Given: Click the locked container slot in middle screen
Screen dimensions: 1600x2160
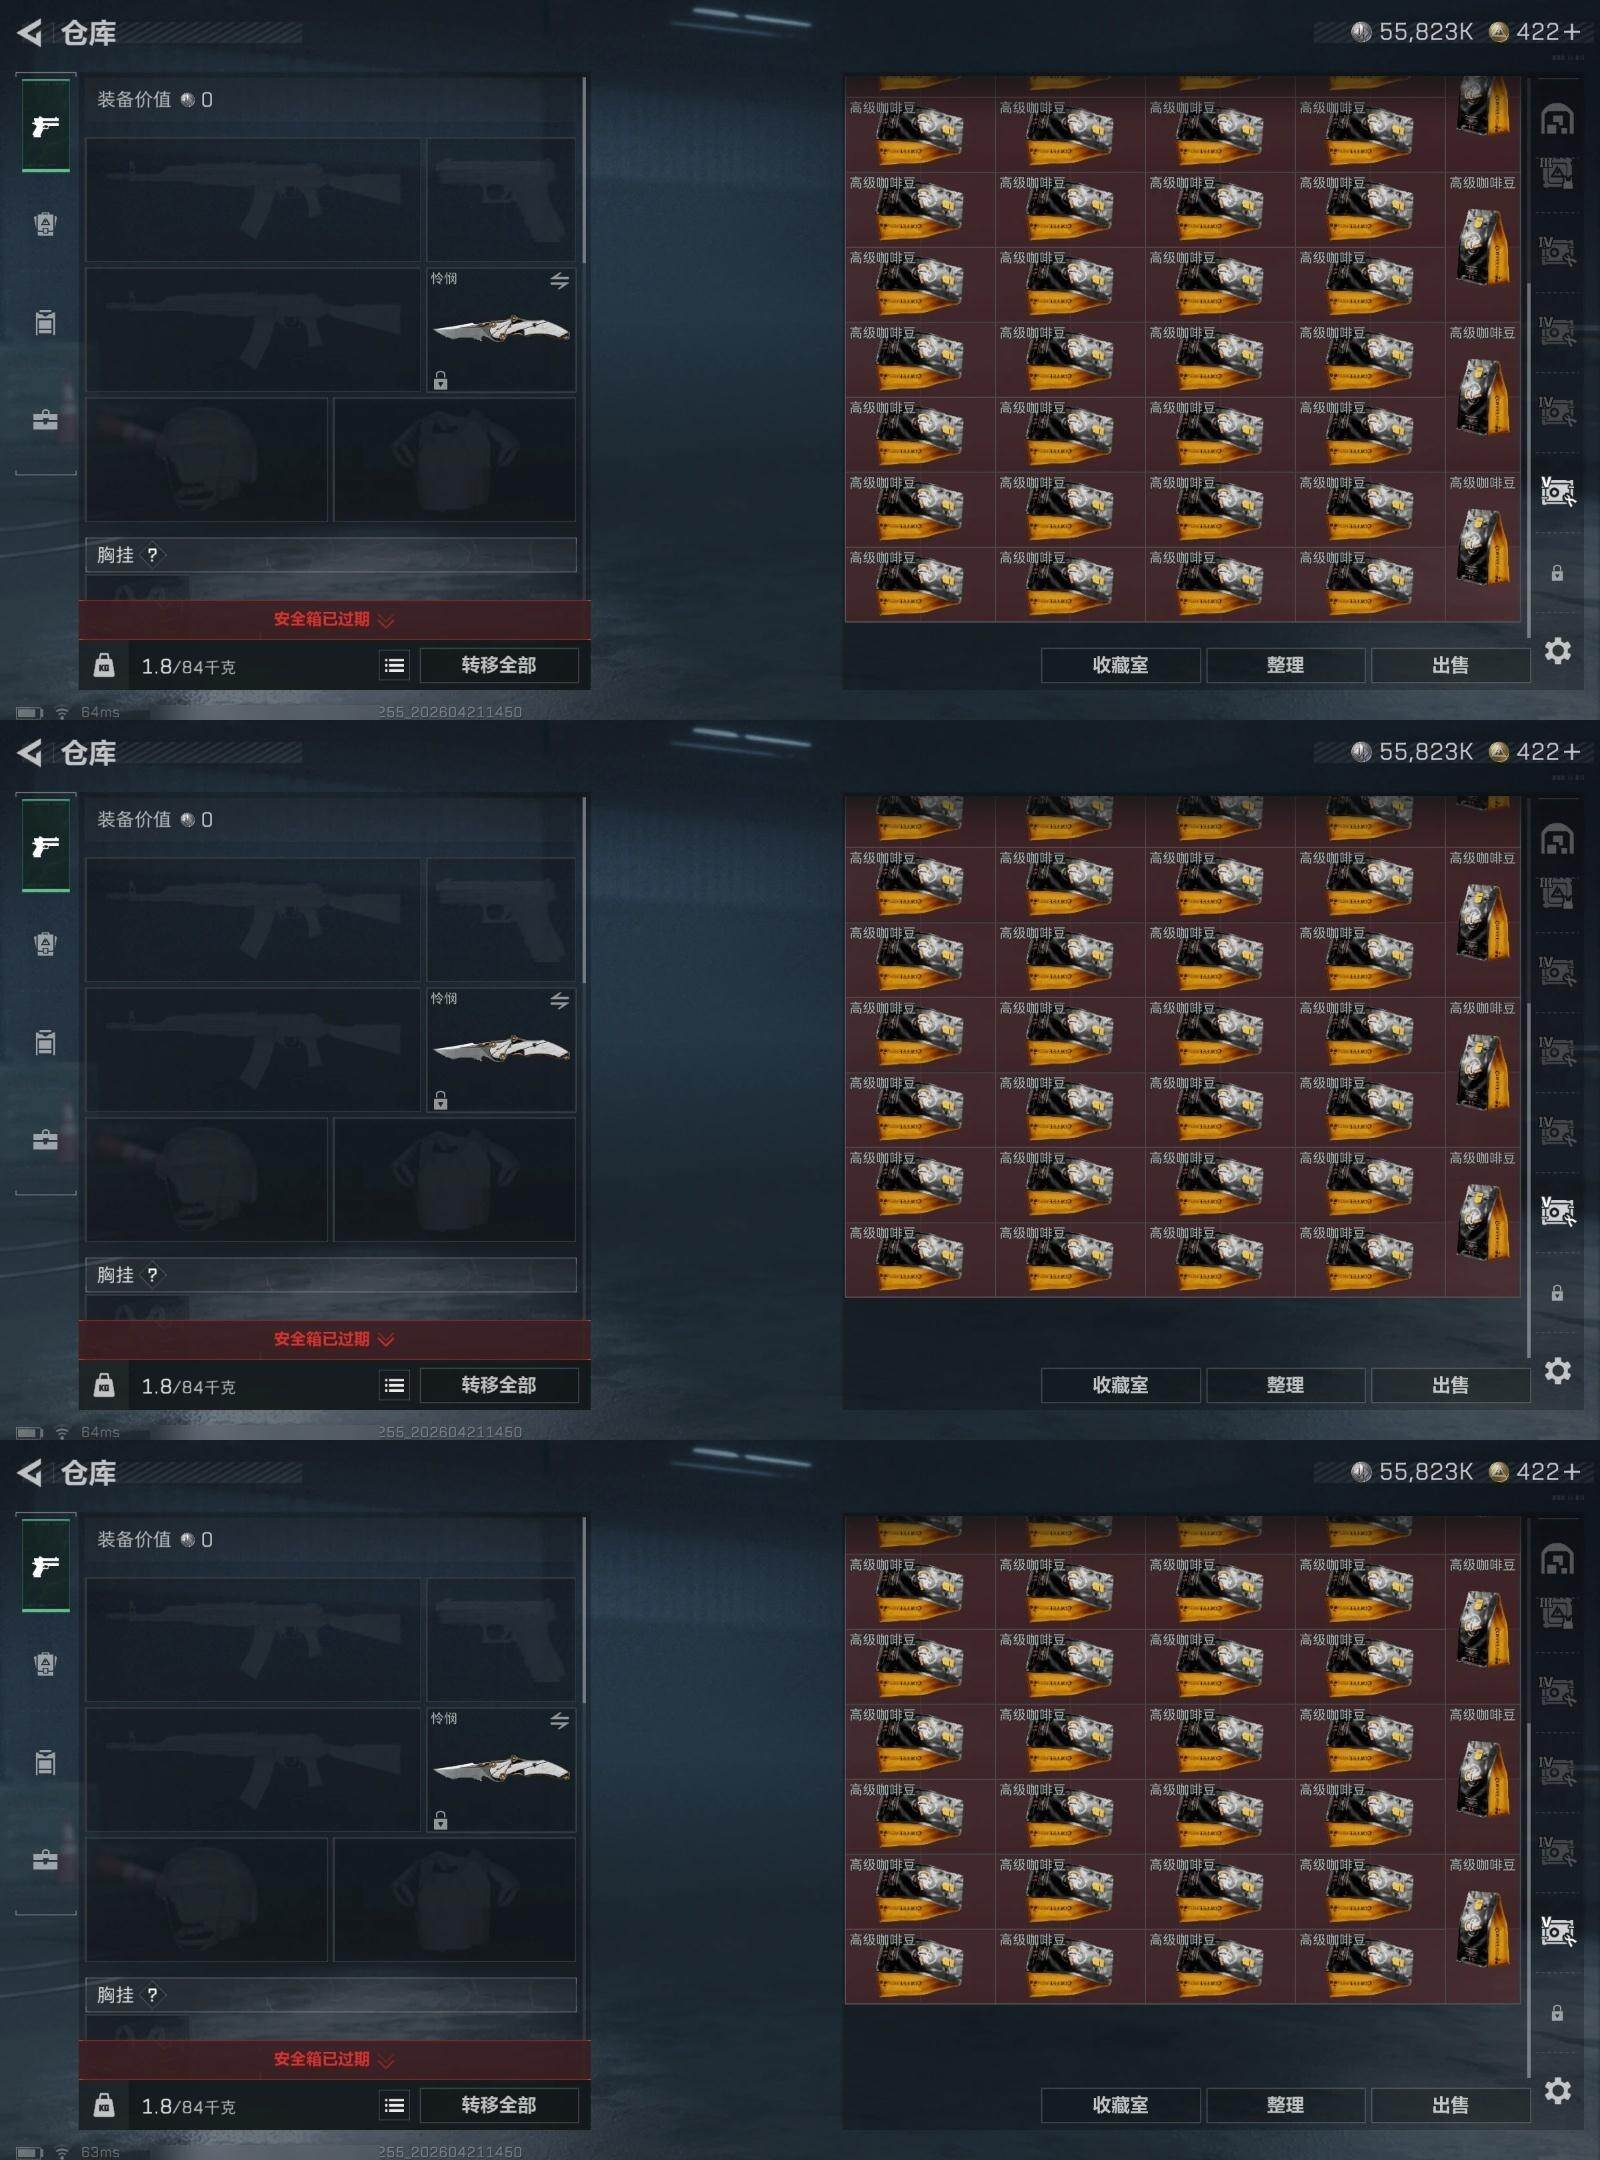Looking at the screenshot, I should [x=1557, y=1293].
